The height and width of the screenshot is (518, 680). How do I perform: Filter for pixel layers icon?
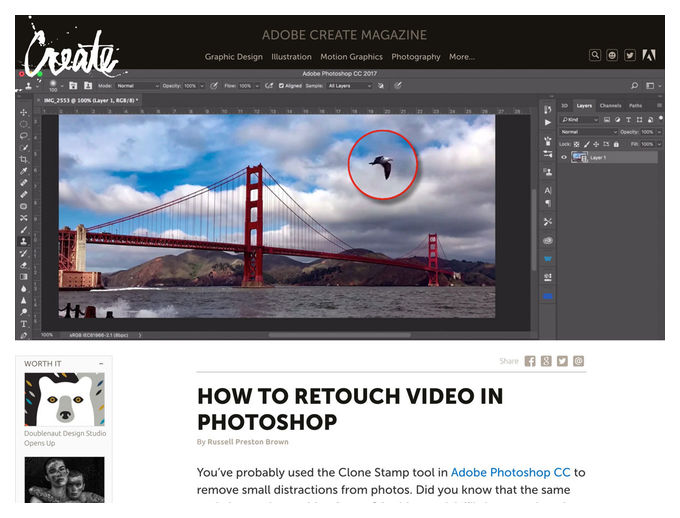pyautogui.click(x=607, y=119)
